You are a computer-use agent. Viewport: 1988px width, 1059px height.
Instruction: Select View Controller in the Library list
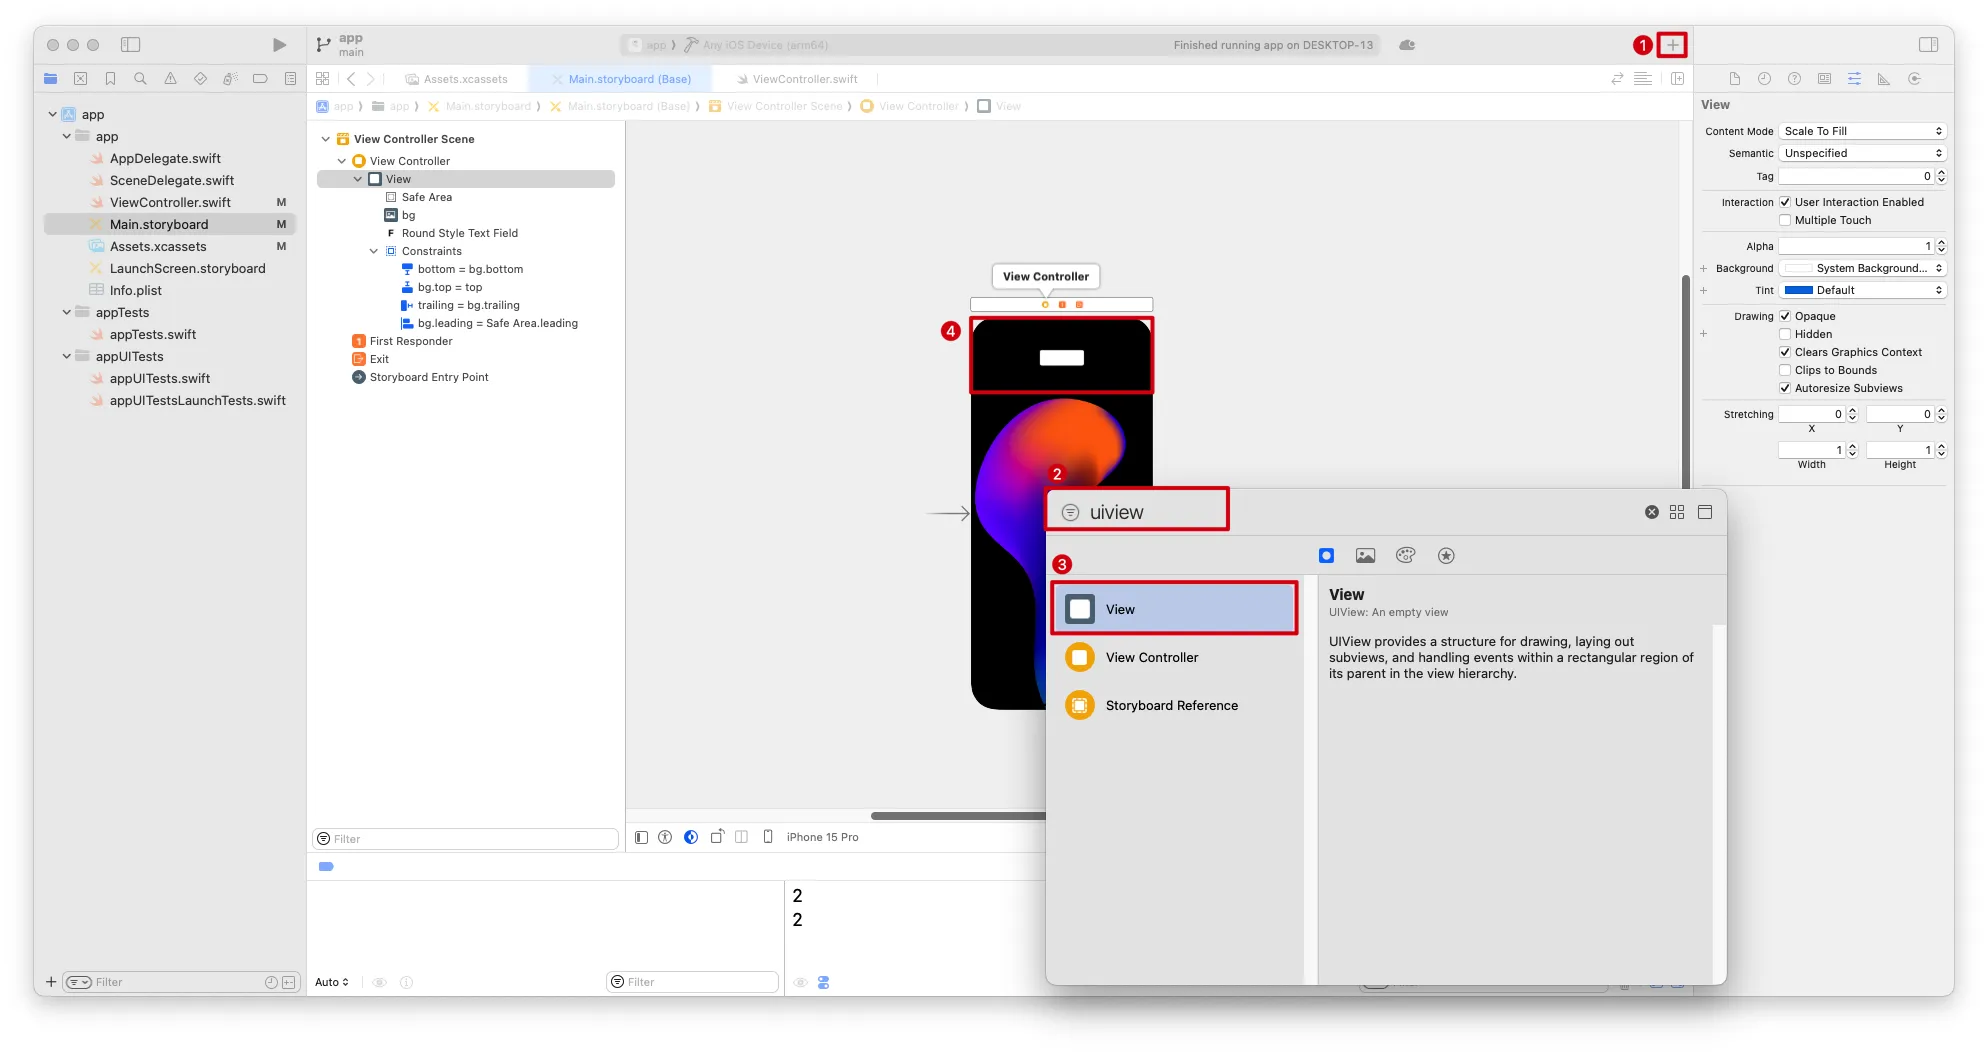pyautogui.click(x=1151, y=657)
